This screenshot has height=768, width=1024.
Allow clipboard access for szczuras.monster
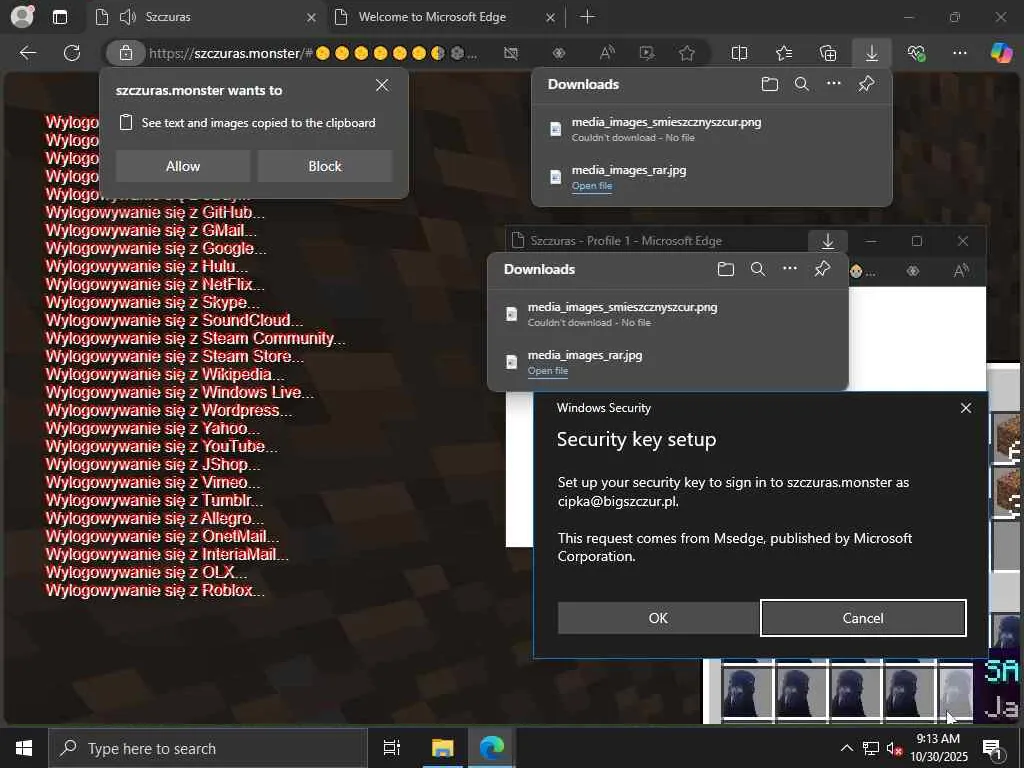pyautogui.click(x=183, y=166)
